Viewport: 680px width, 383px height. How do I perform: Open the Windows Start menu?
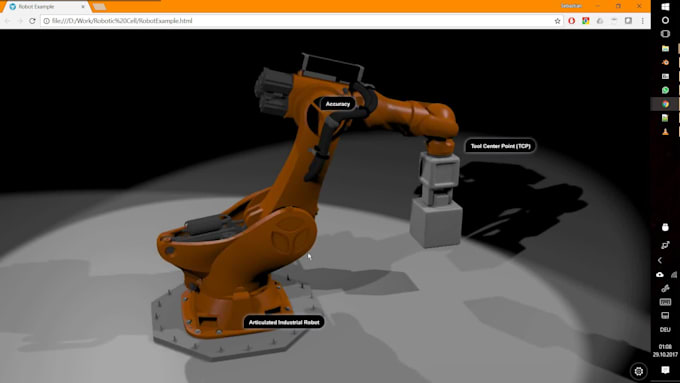665,7
